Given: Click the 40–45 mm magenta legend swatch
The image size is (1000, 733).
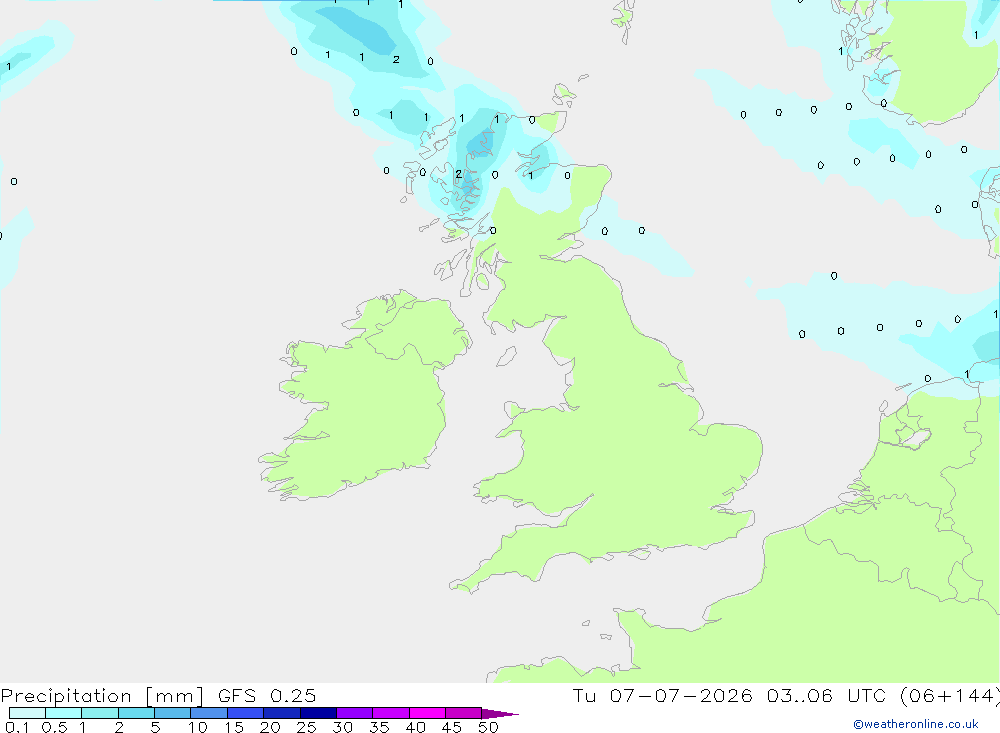Looking at the screenshot, I should click(427, 713).
